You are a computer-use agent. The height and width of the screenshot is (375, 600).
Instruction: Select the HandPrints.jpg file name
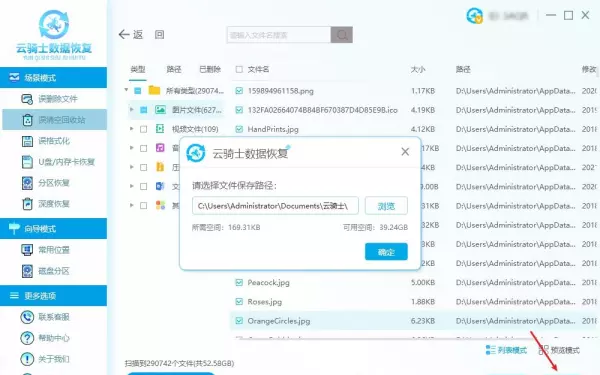click(x=273, y=129)
